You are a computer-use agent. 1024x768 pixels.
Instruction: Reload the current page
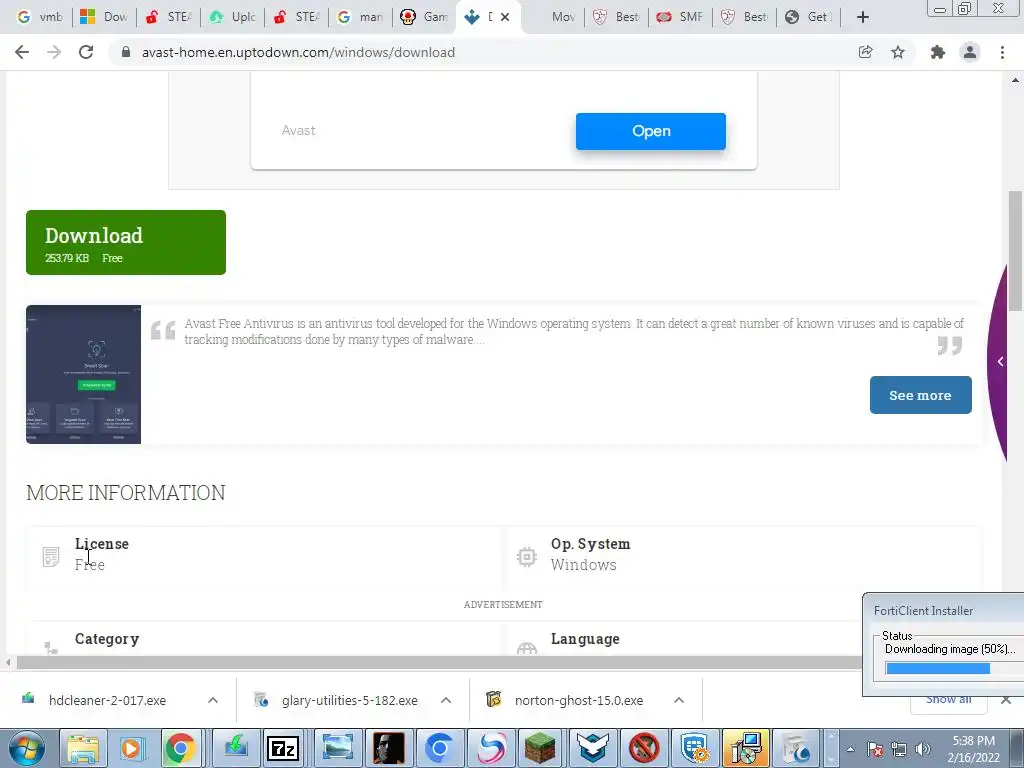tap(86, 52)
